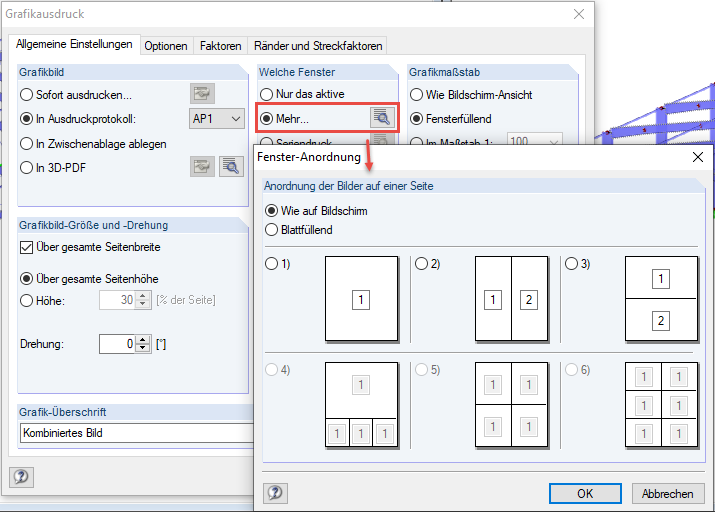The height and width of the screenshot is (512, 715).
Task: Select Sofort ausdrucken radio option
Action: click(27, 96)
